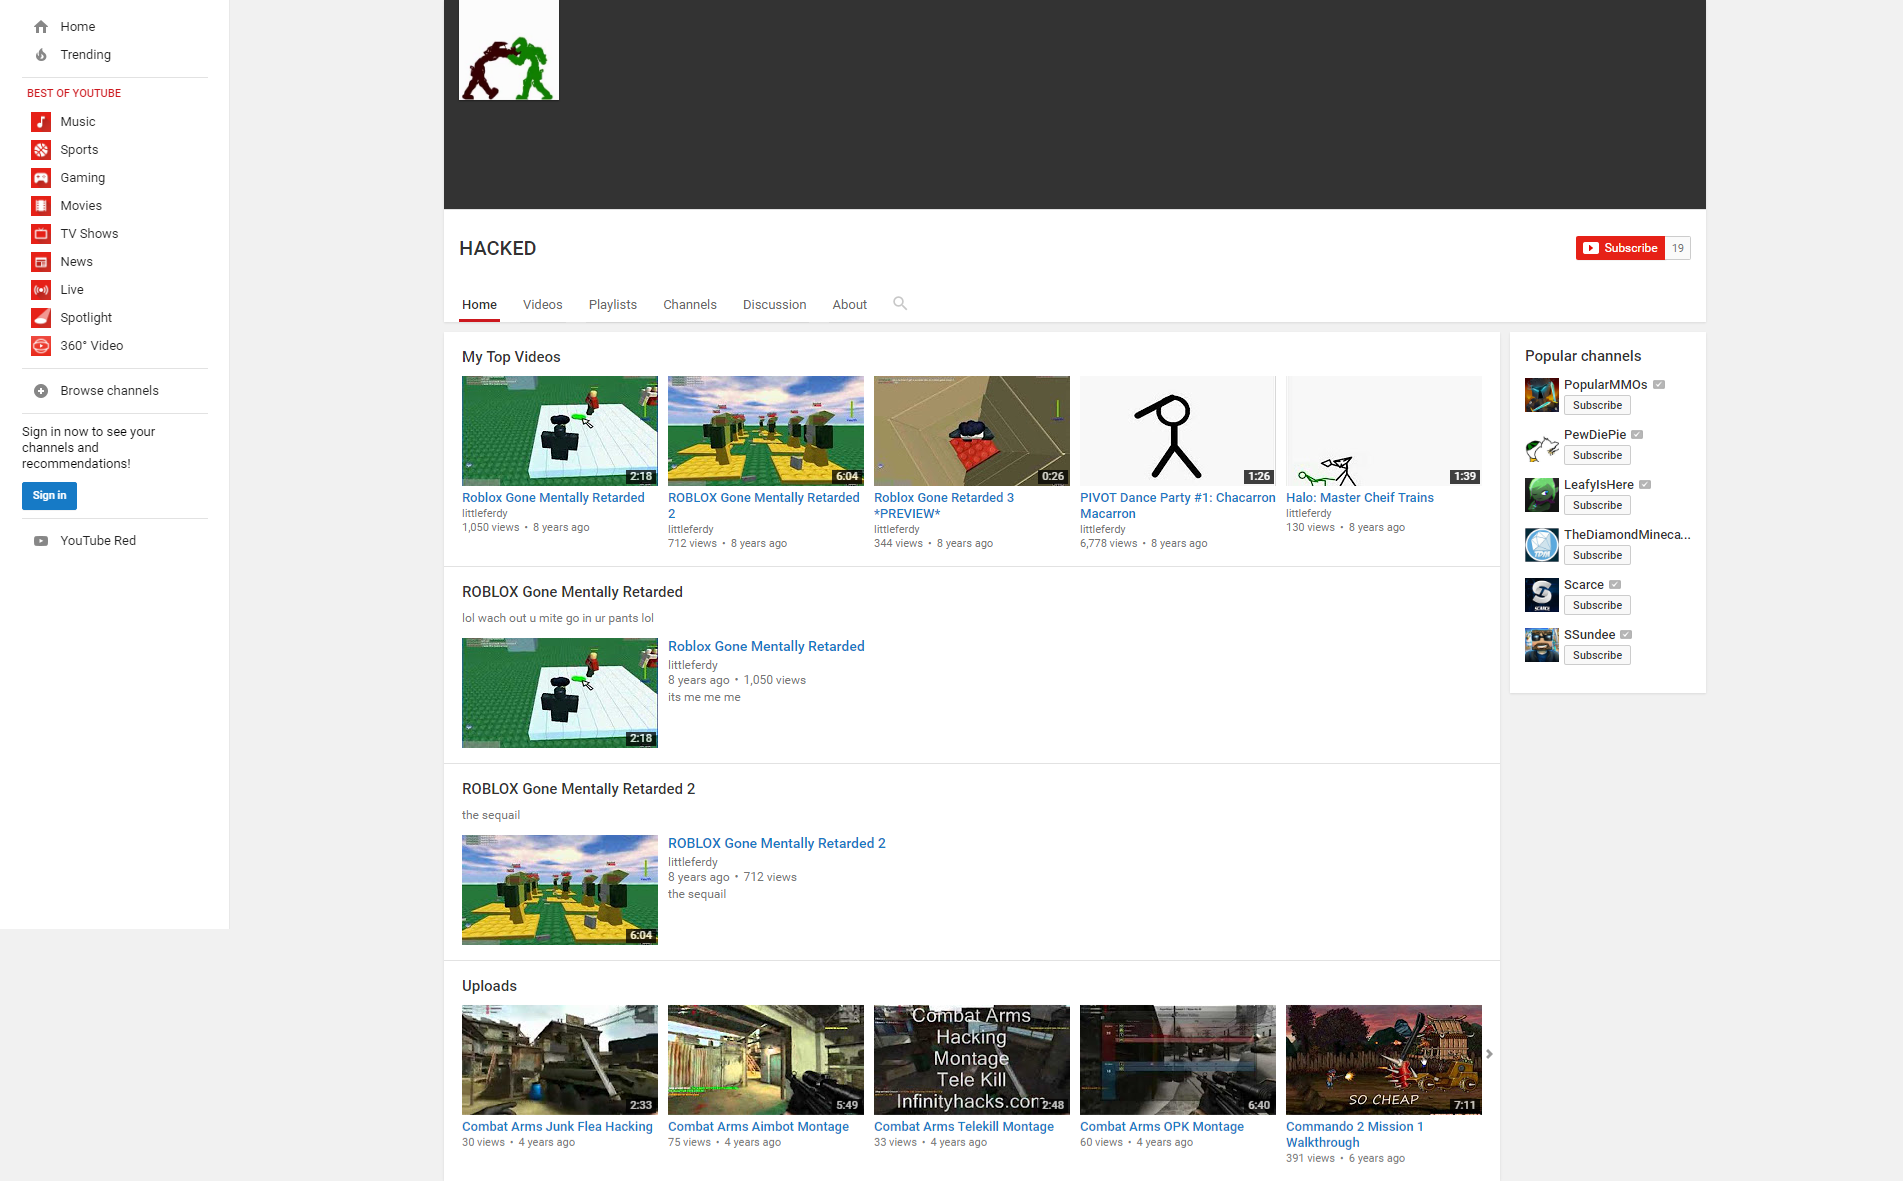The width and height of the screenshot is (1903, 1181).
Task: Click the Gaming controller icon
Action: [41, 178]
